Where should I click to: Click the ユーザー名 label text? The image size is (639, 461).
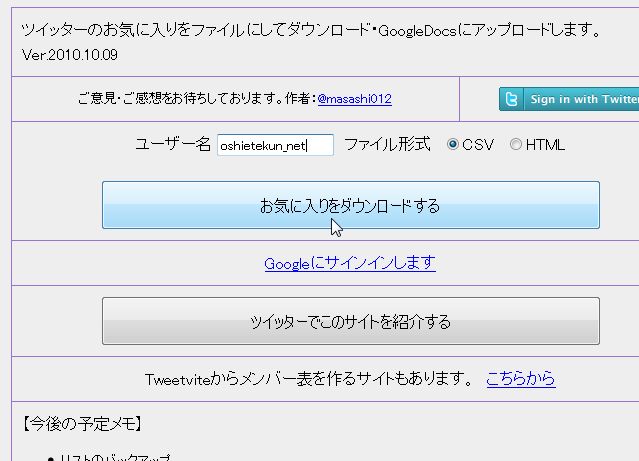(x=173, y=144)
